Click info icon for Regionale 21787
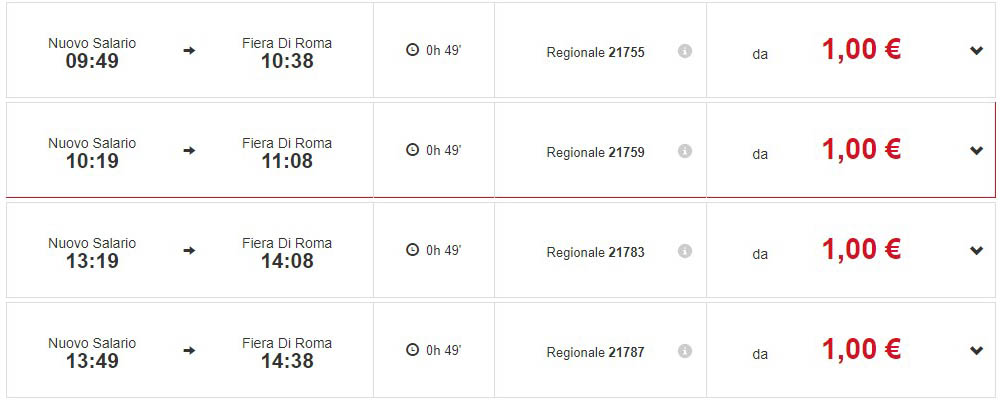This screenshot has width=1000, height=400. coord(685,351)
